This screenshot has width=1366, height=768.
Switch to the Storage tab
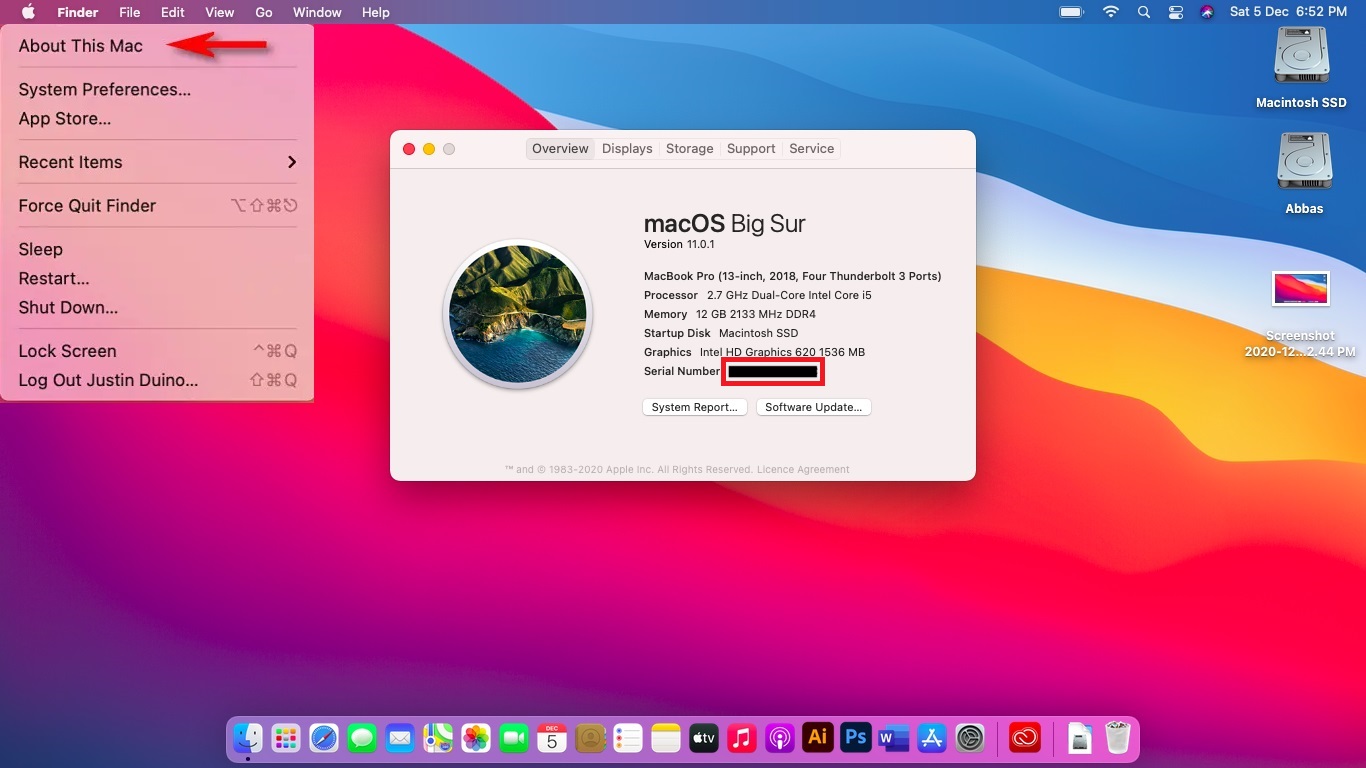689,149
